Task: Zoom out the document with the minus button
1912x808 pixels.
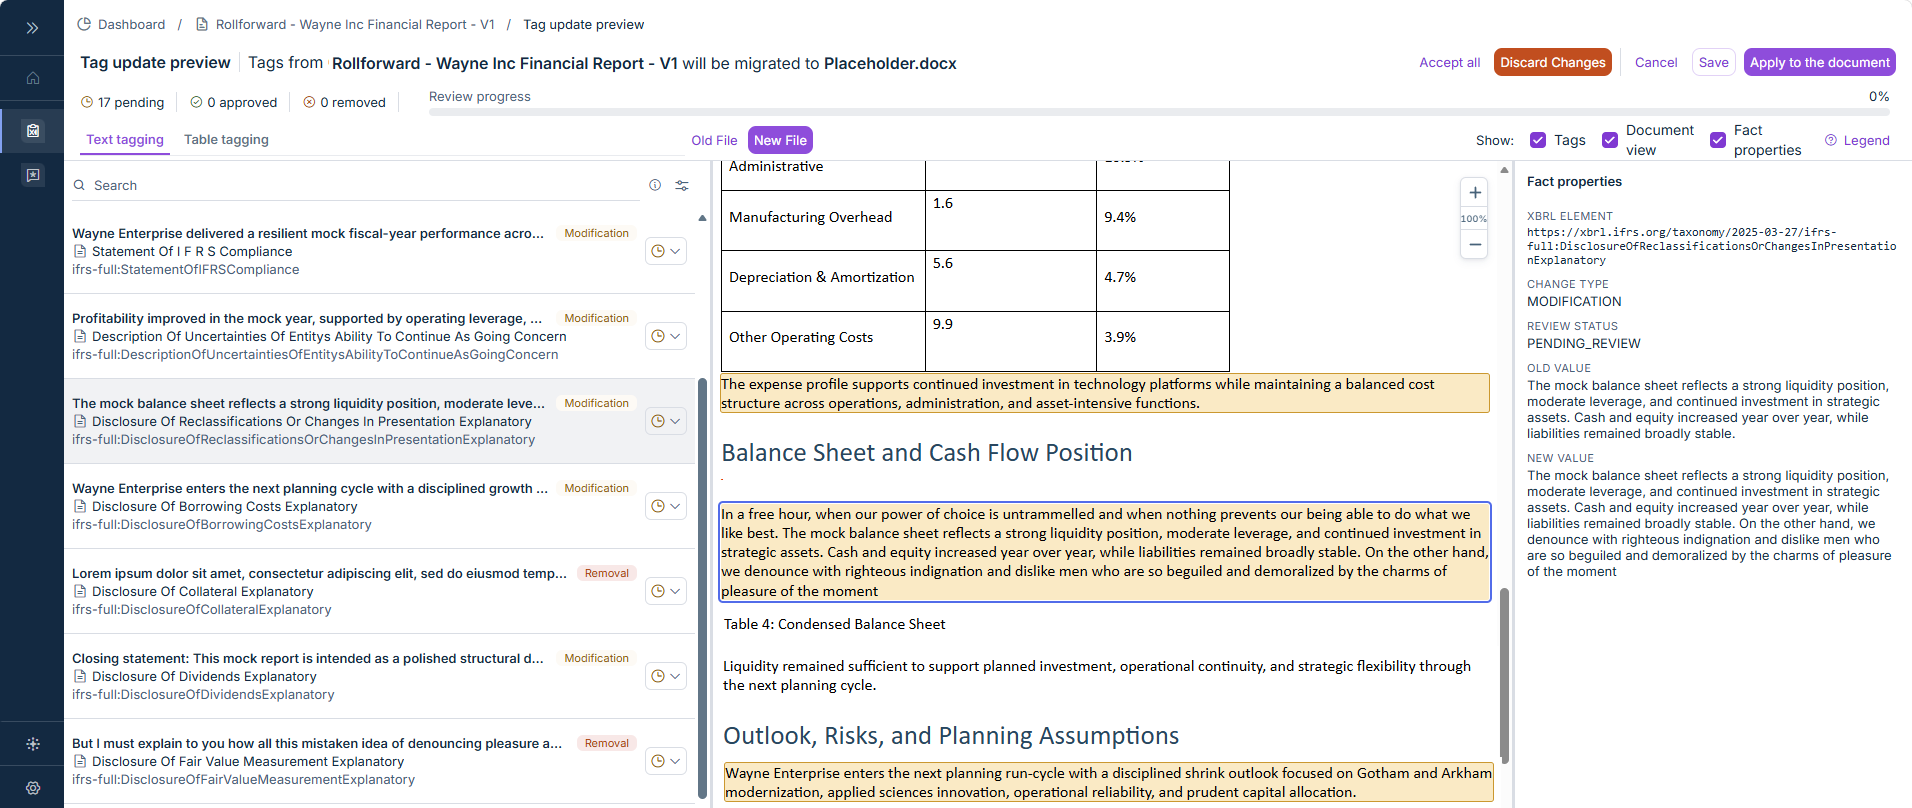Action: [x=1475, y=244]
